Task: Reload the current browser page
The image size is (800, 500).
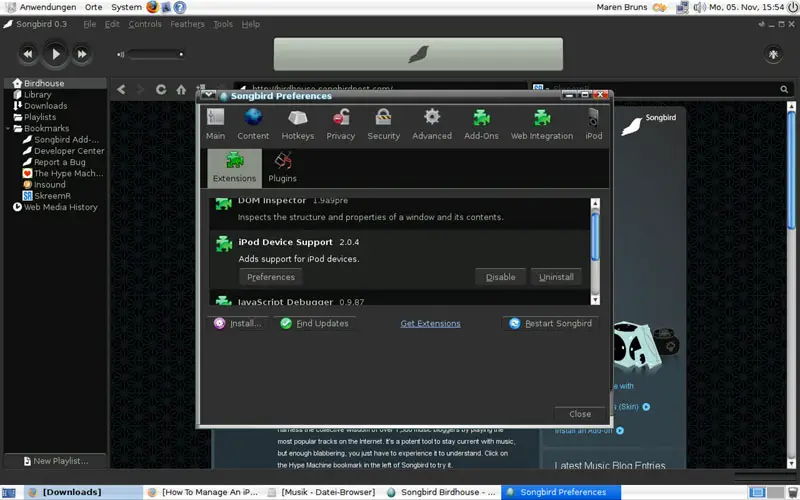Action: pos(161,89)
